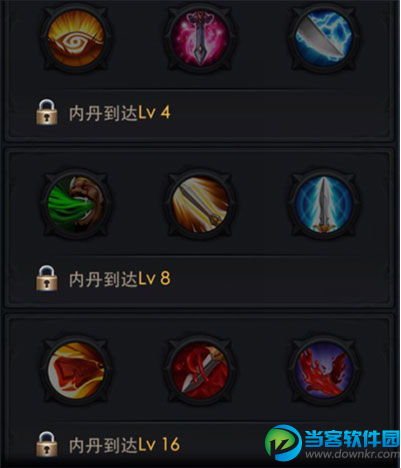Click the 当客软件园 watermark logo
The image size is (401, 468).
click(x=352, y=438)
